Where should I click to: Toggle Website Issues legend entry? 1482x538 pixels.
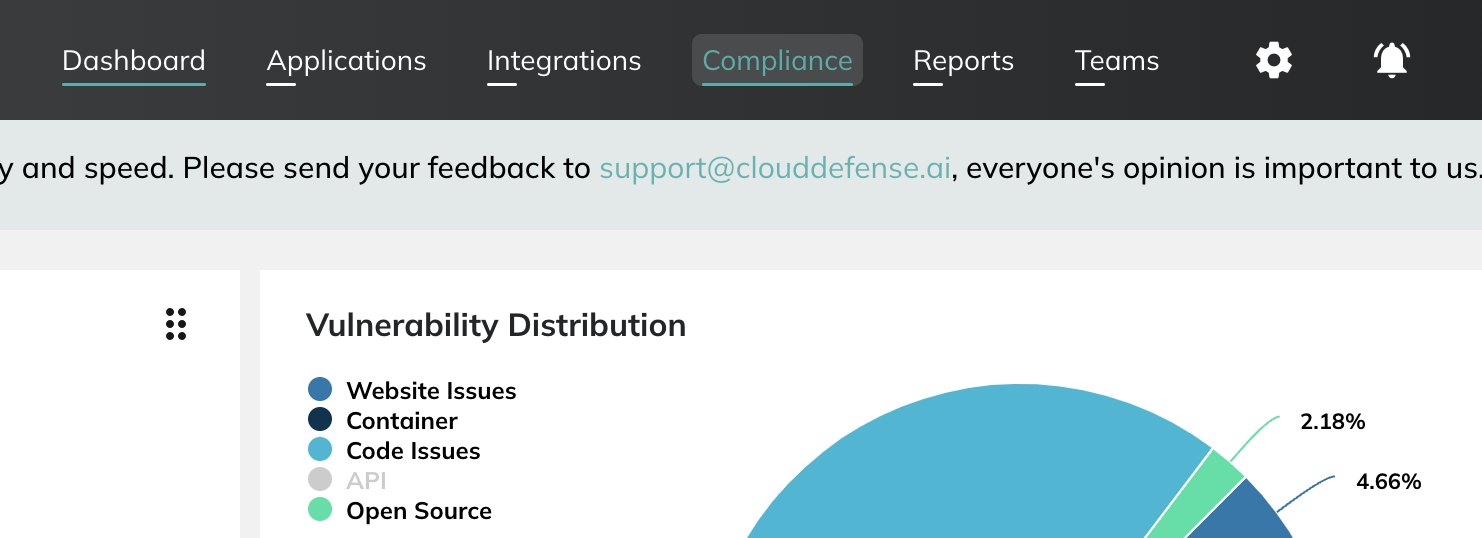412,390
